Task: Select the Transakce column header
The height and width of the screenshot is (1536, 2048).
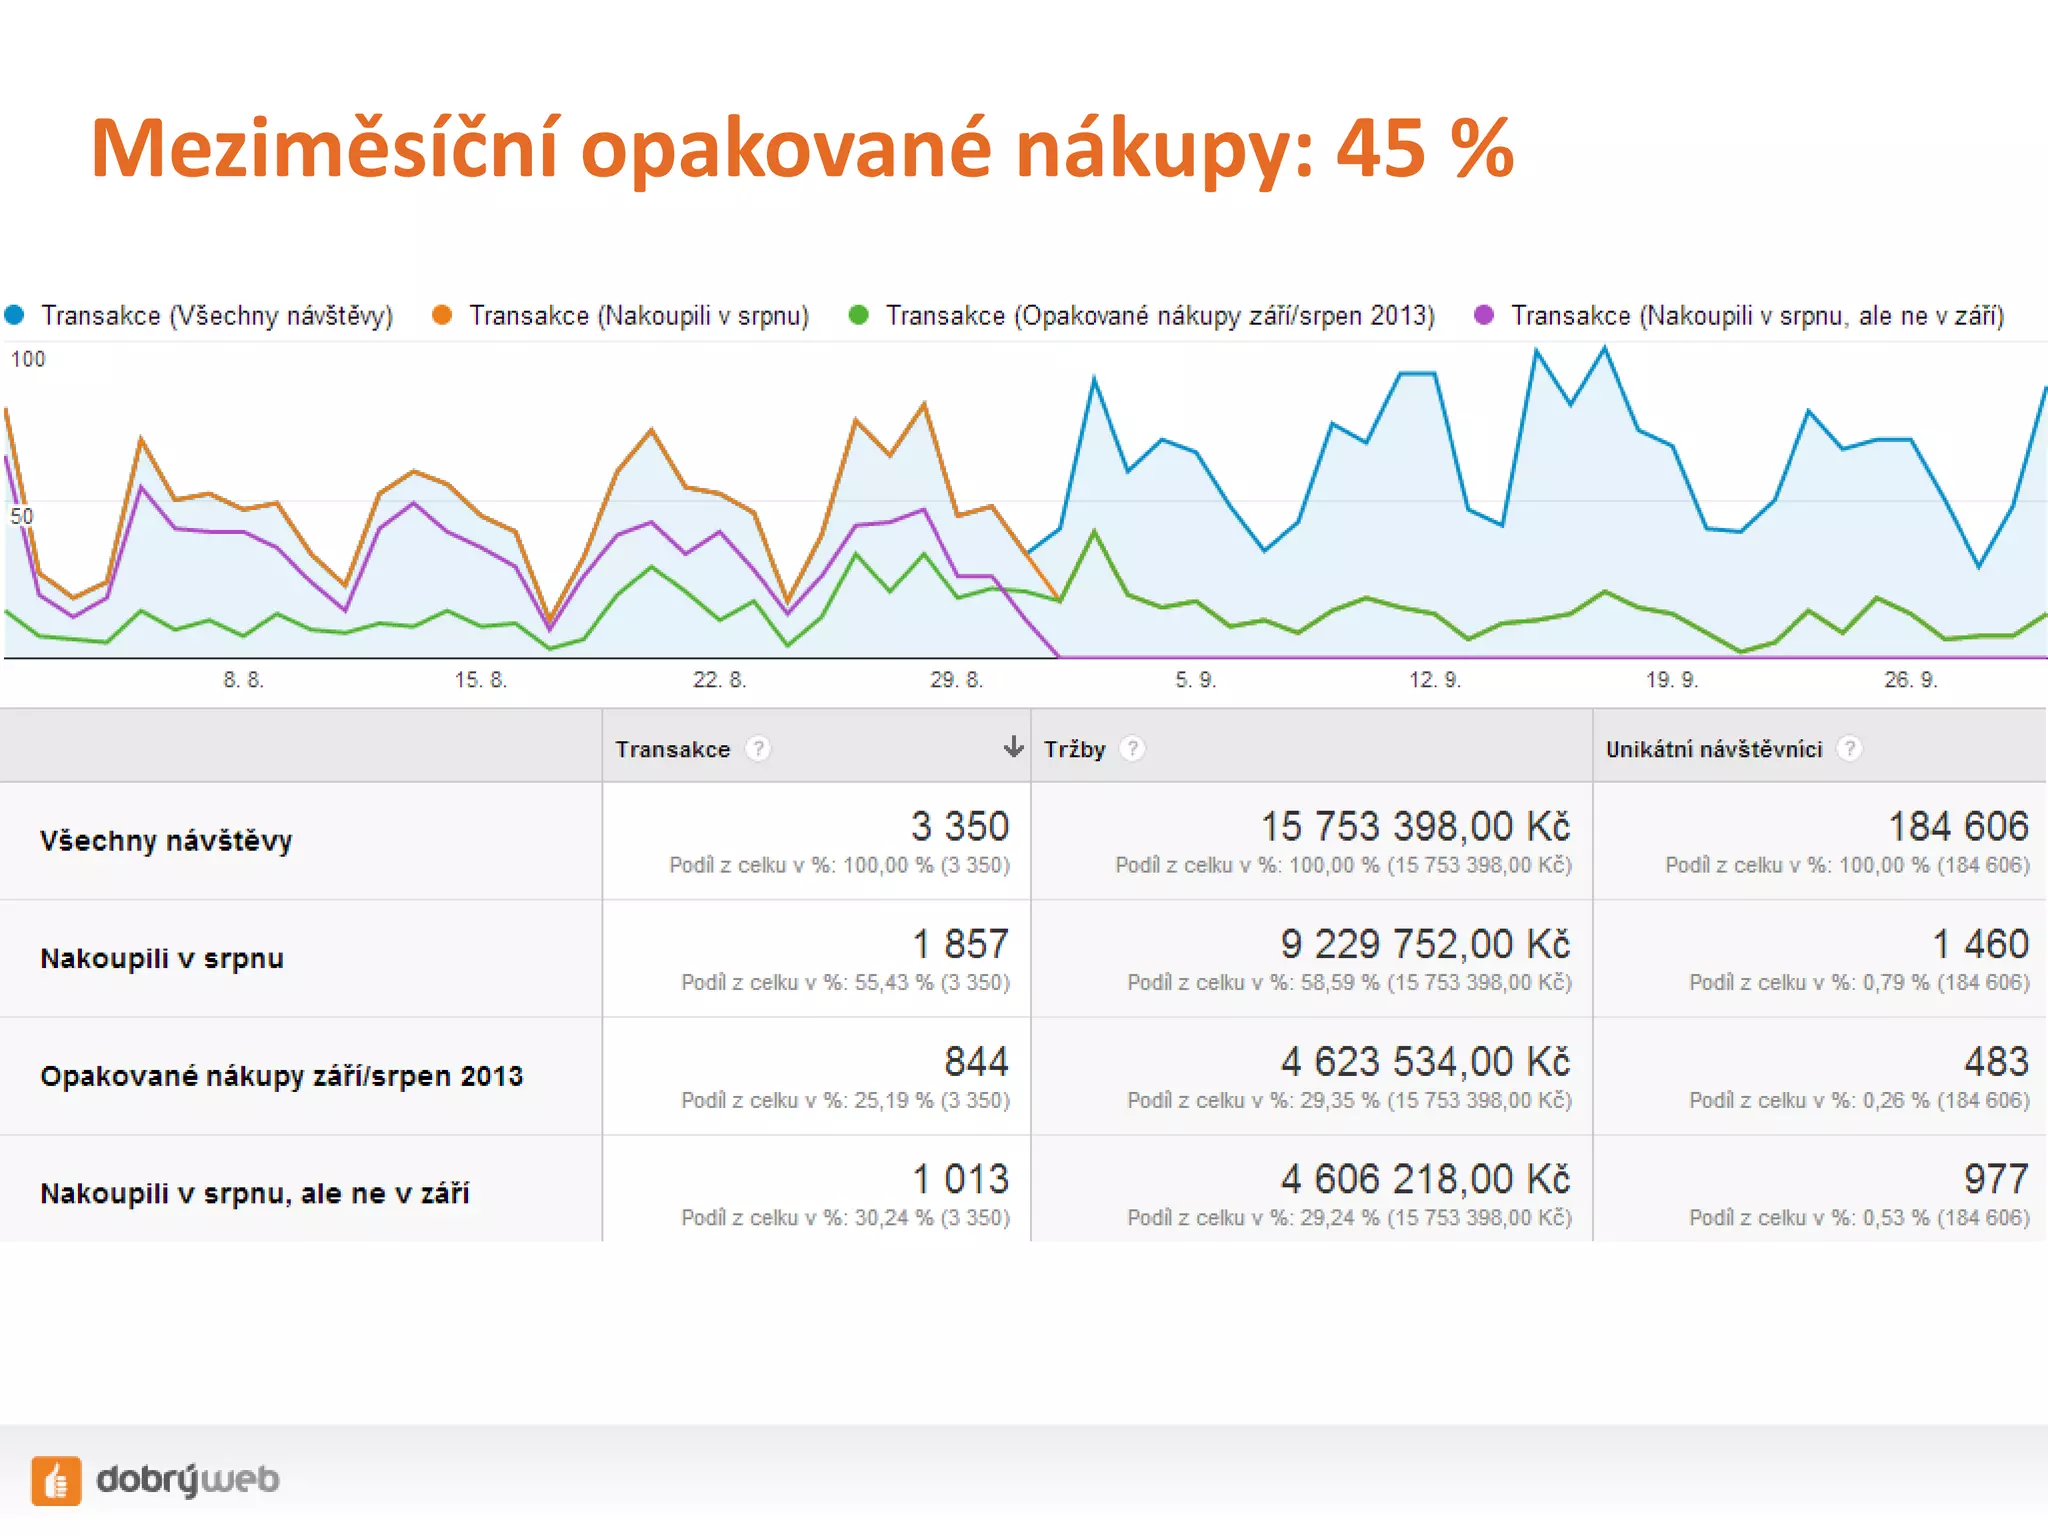Action: coord(816,747)
